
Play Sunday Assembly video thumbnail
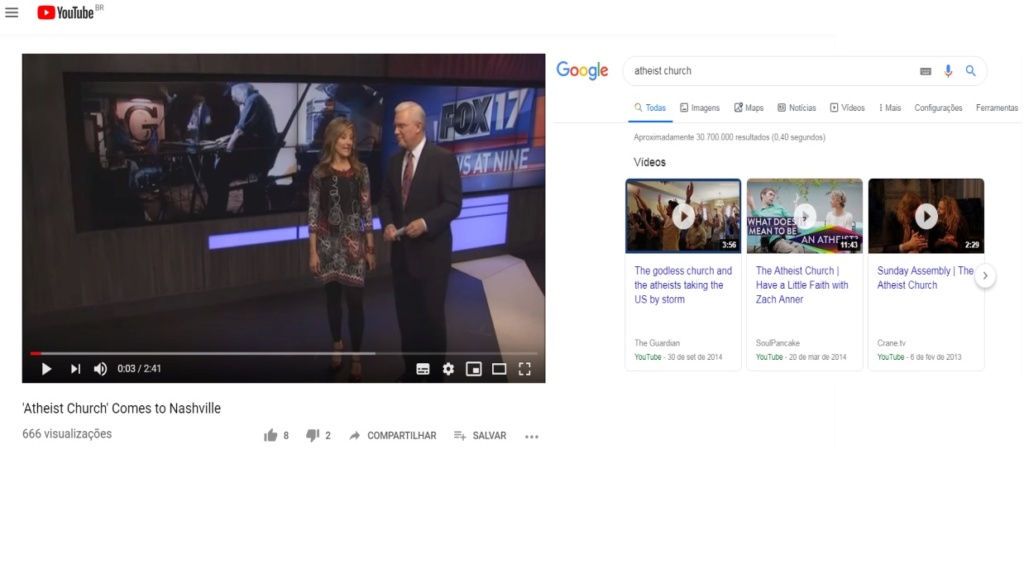click(x=926, y=216)
